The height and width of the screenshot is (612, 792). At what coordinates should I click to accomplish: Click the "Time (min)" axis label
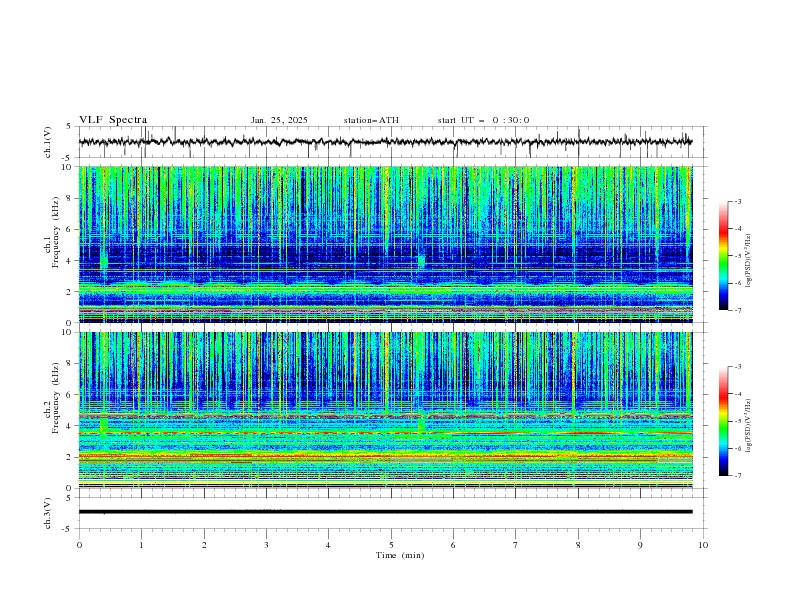point(400,555)
